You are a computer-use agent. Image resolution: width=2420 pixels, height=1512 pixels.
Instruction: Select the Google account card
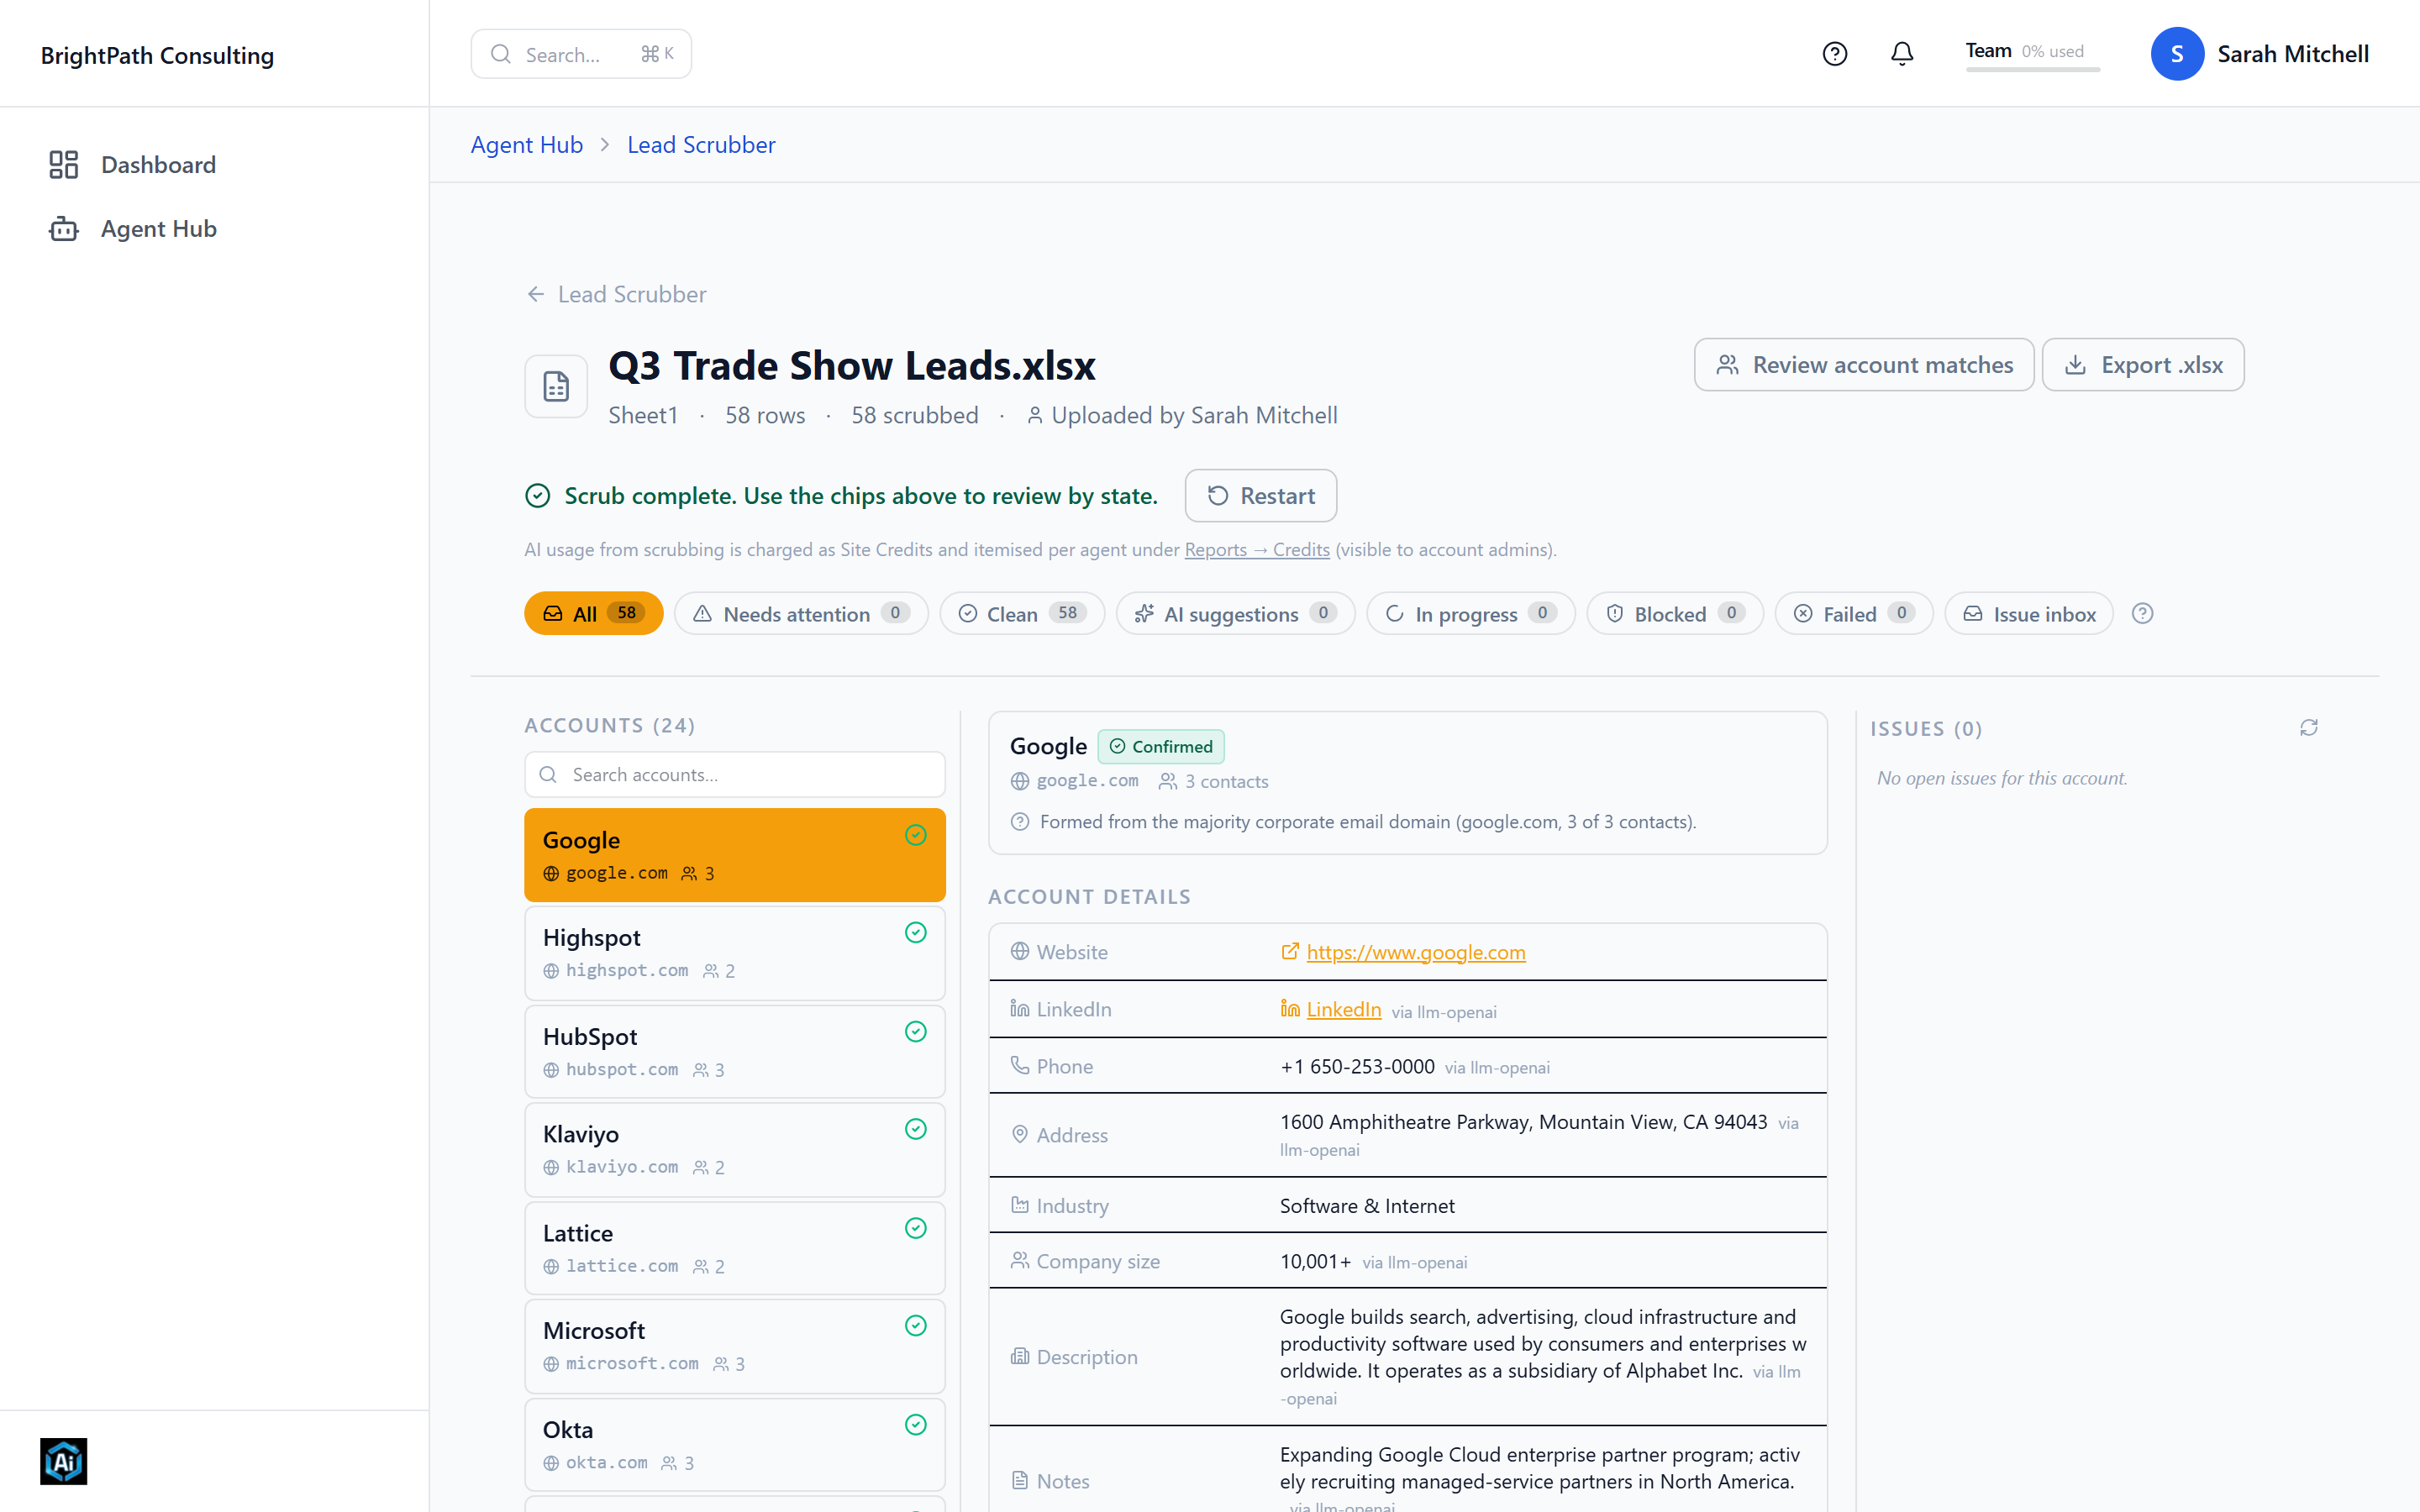735,855
